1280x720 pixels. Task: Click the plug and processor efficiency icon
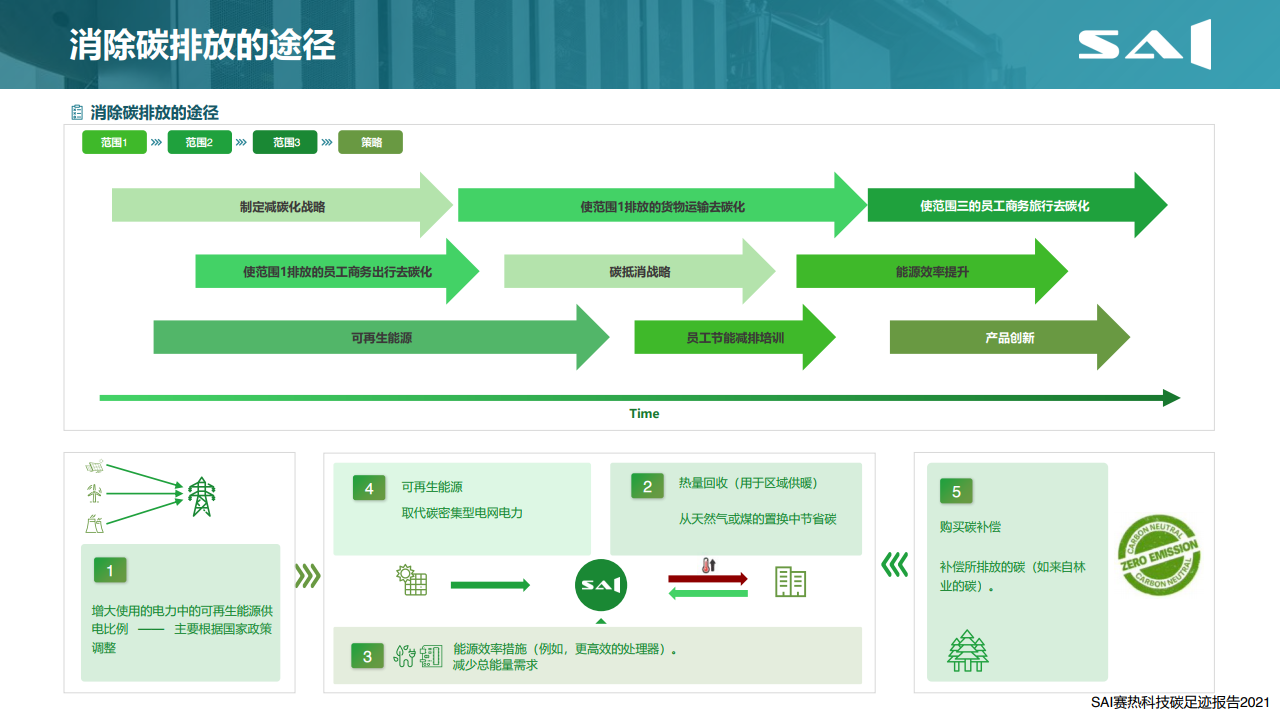click(418, 656)
